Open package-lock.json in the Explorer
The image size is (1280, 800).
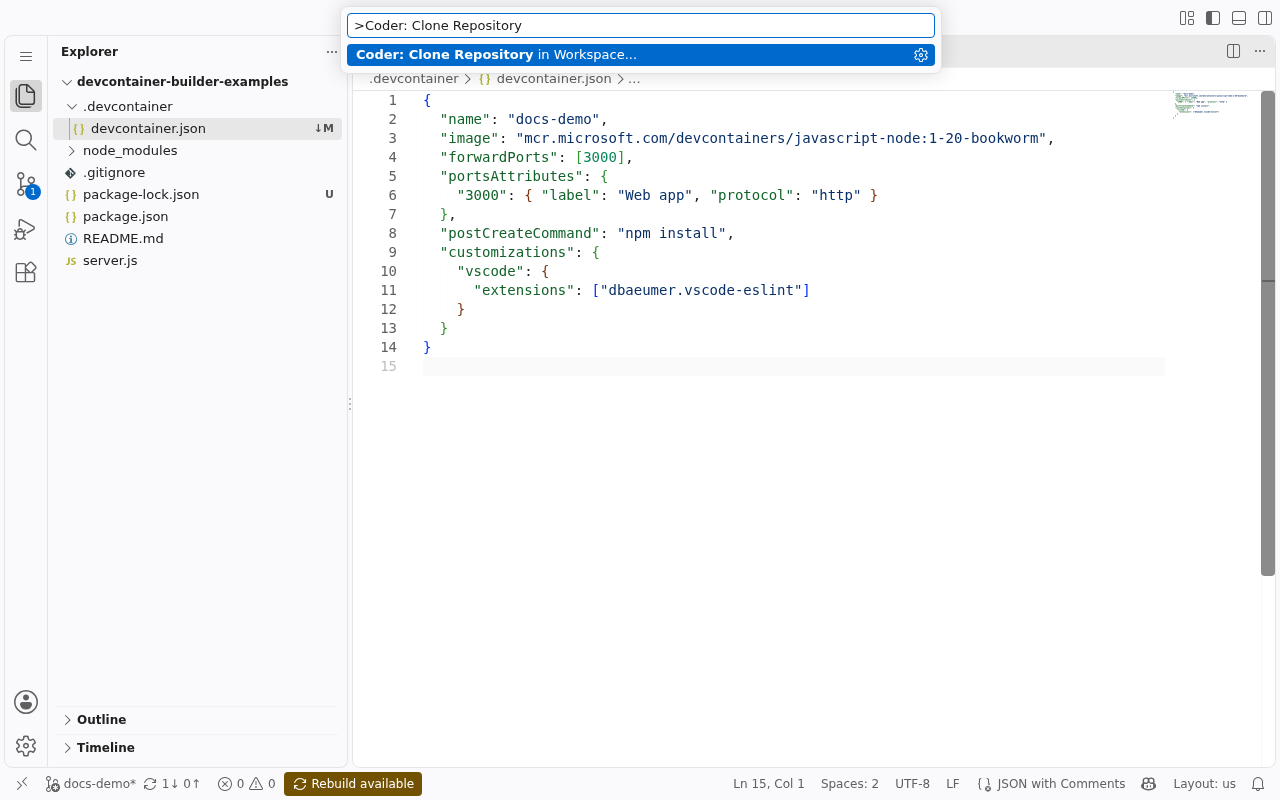198,194
